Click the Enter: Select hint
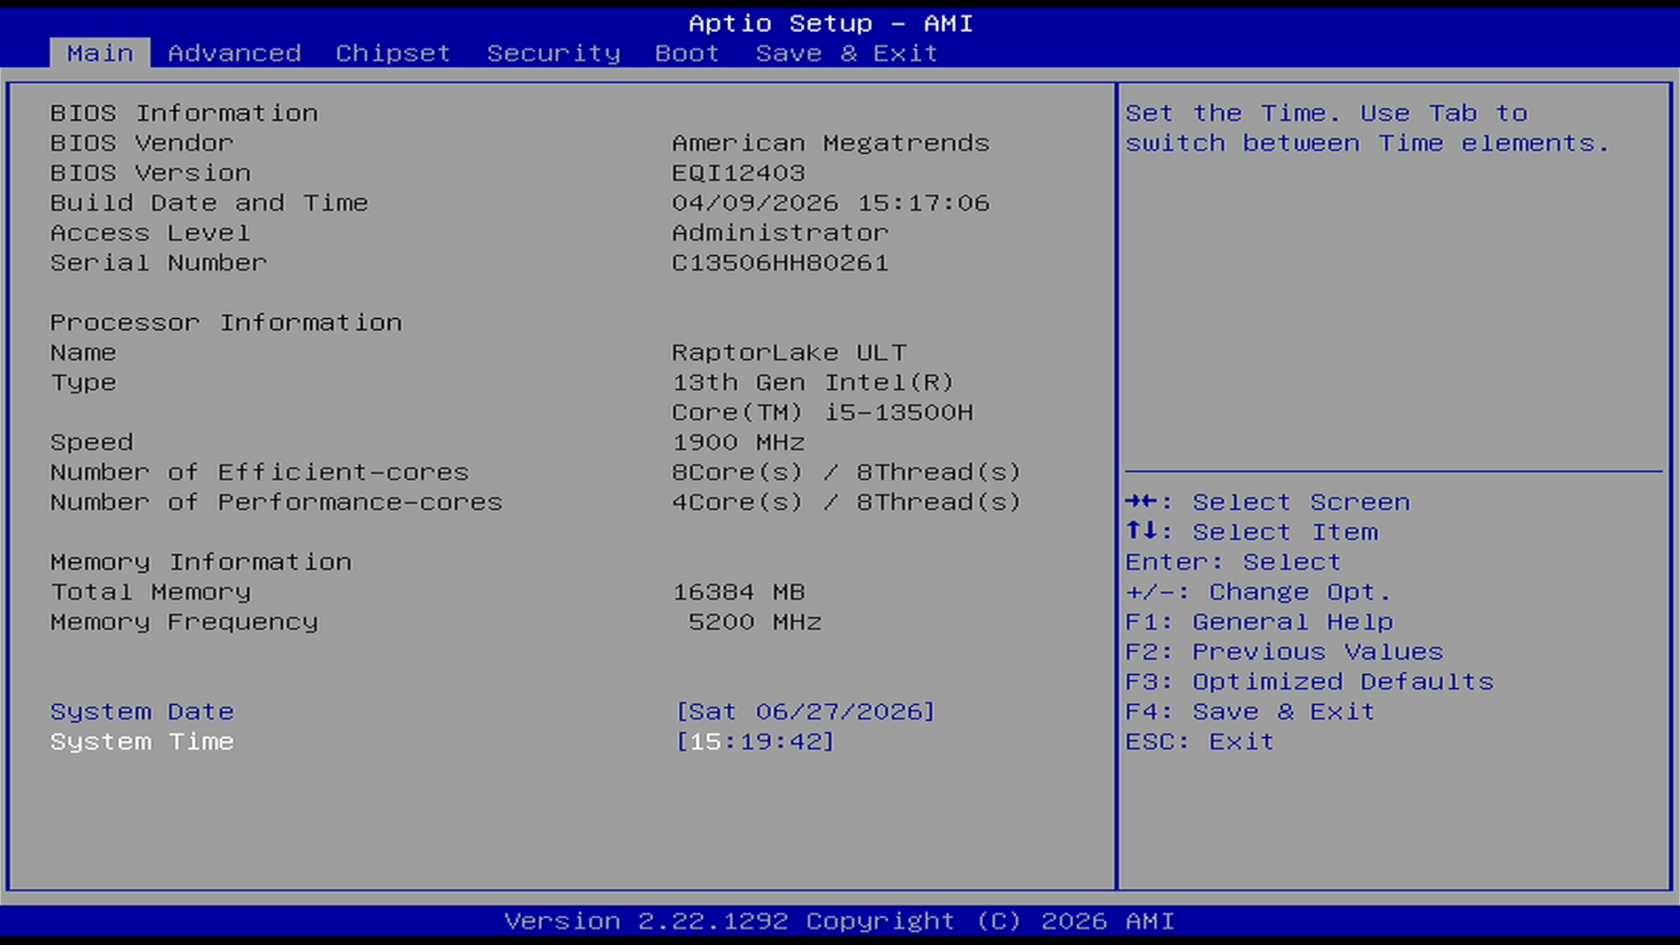The height and width of the screenshot is (945, 1680). pos(1233,562)
